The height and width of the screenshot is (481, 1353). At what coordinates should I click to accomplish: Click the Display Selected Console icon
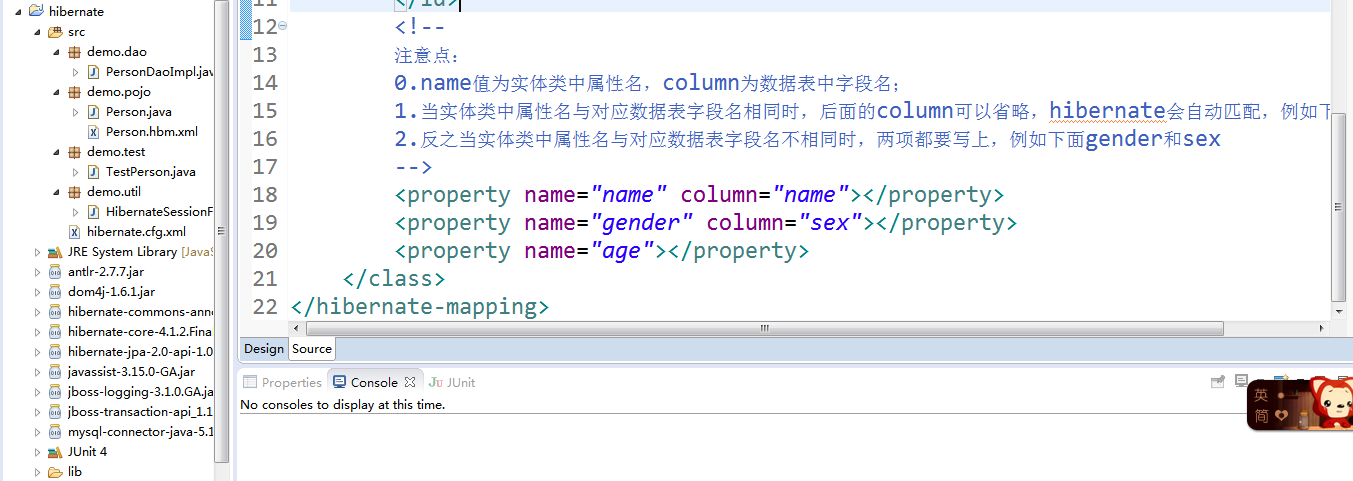(1240, 382)
